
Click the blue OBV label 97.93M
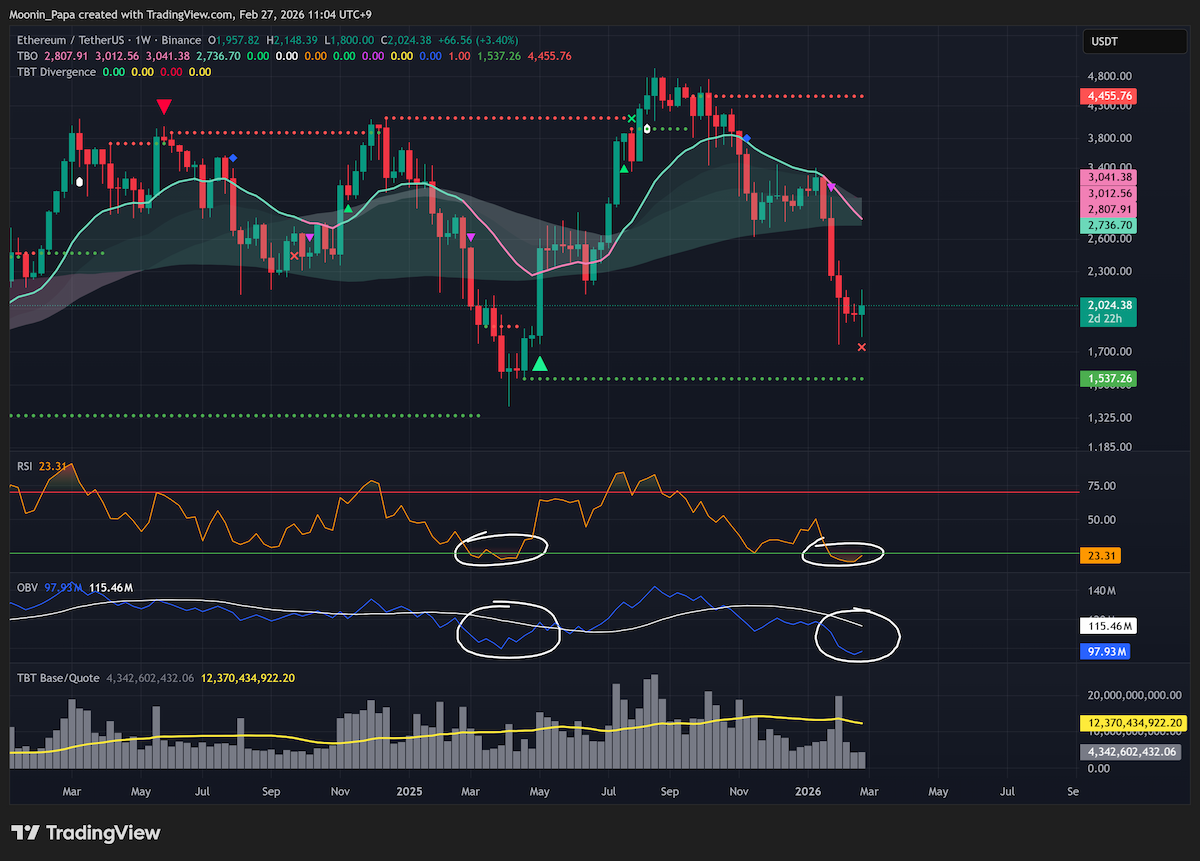pos(1105,652)
